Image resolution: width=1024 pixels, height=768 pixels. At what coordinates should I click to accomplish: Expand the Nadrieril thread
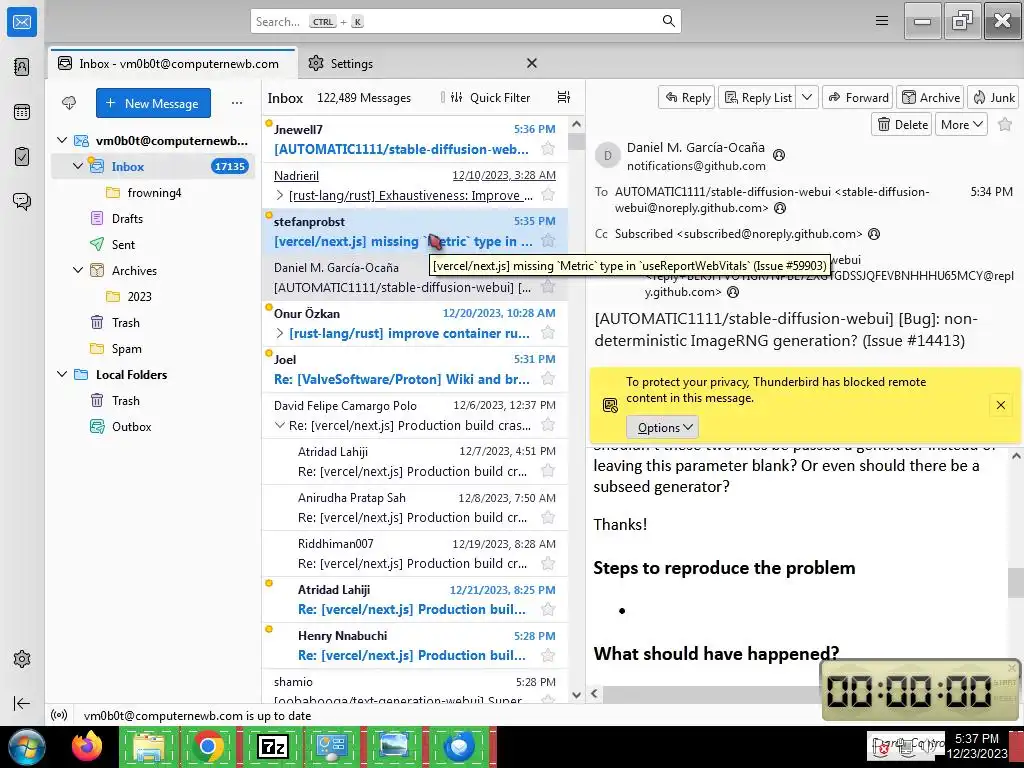[x=280, y=195]
